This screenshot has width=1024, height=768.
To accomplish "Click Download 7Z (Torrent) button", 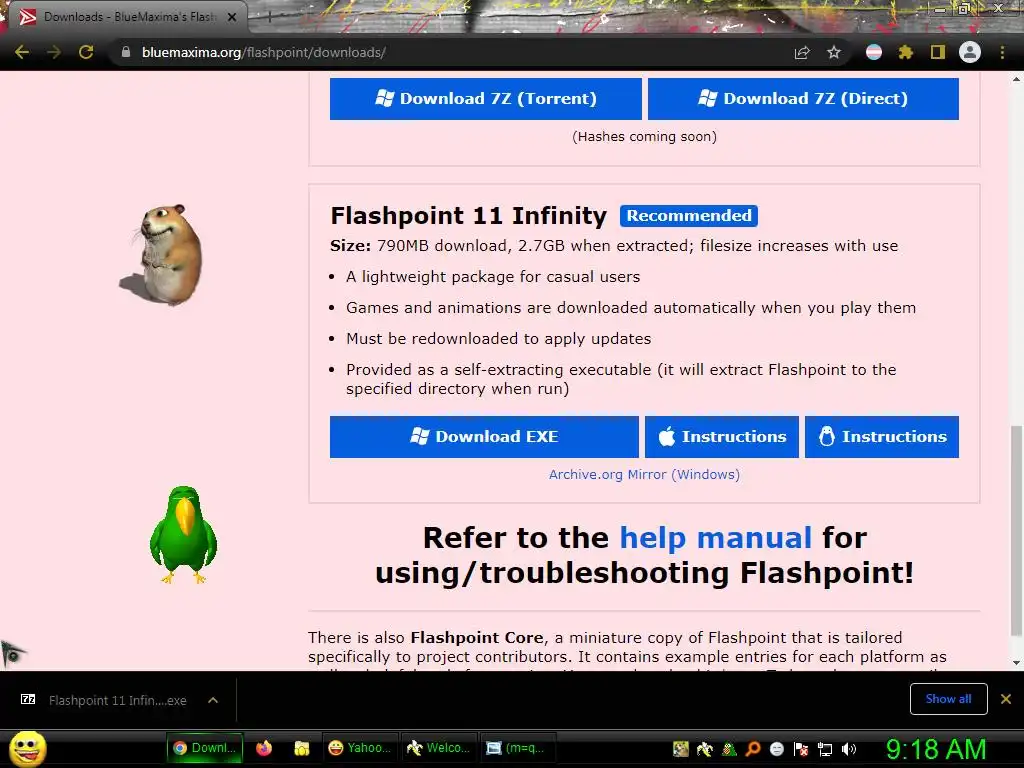I will 485,99.
